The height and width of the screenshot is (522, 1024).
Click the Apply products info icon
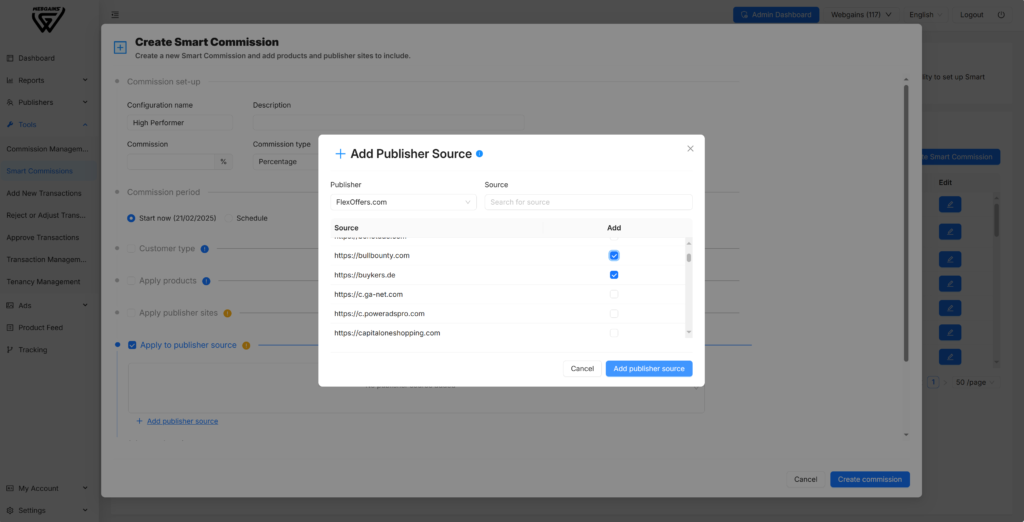206,281
